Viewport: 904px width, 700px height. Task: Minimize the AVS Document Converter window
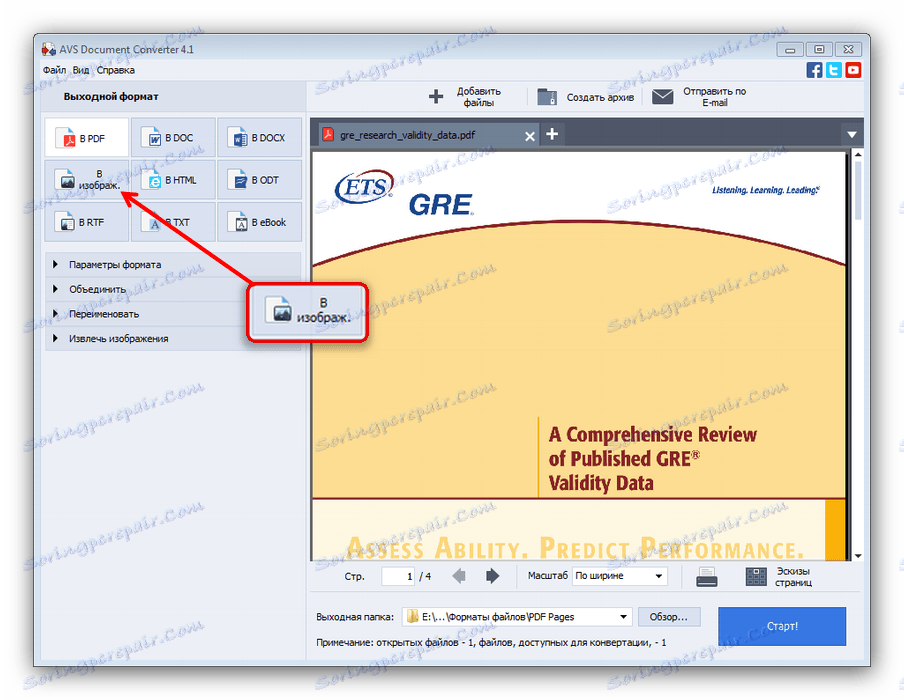pyautogui.click(x=790, y=50)
